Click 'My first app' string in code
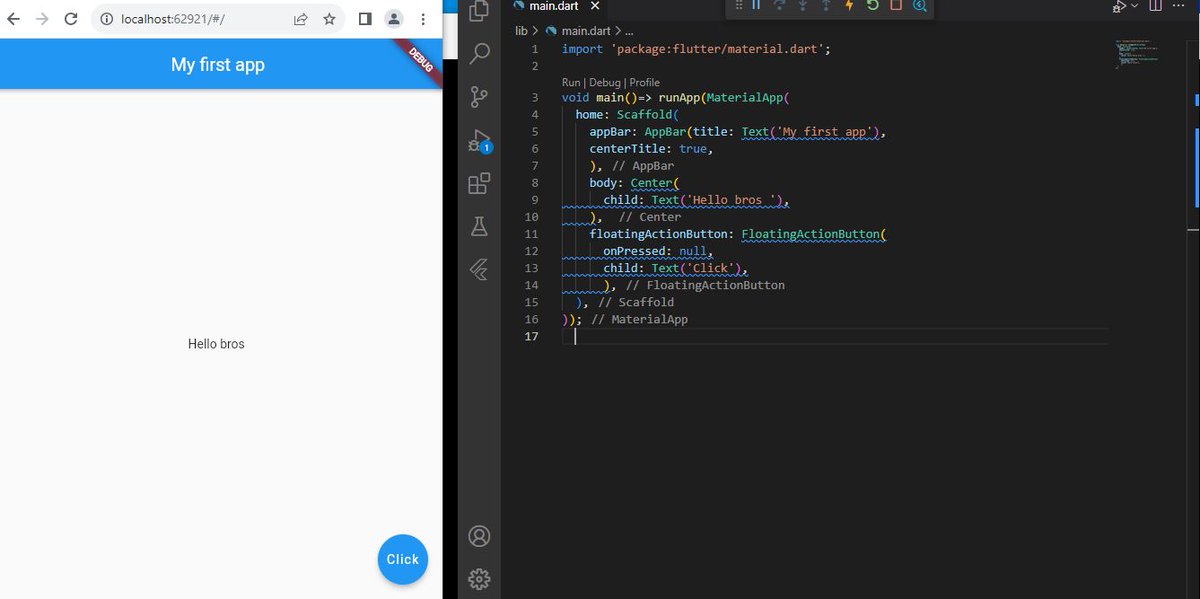Image resolution: width=1200 pixels, height=599 pixels. pyautogui.click(x=826, y=132)
